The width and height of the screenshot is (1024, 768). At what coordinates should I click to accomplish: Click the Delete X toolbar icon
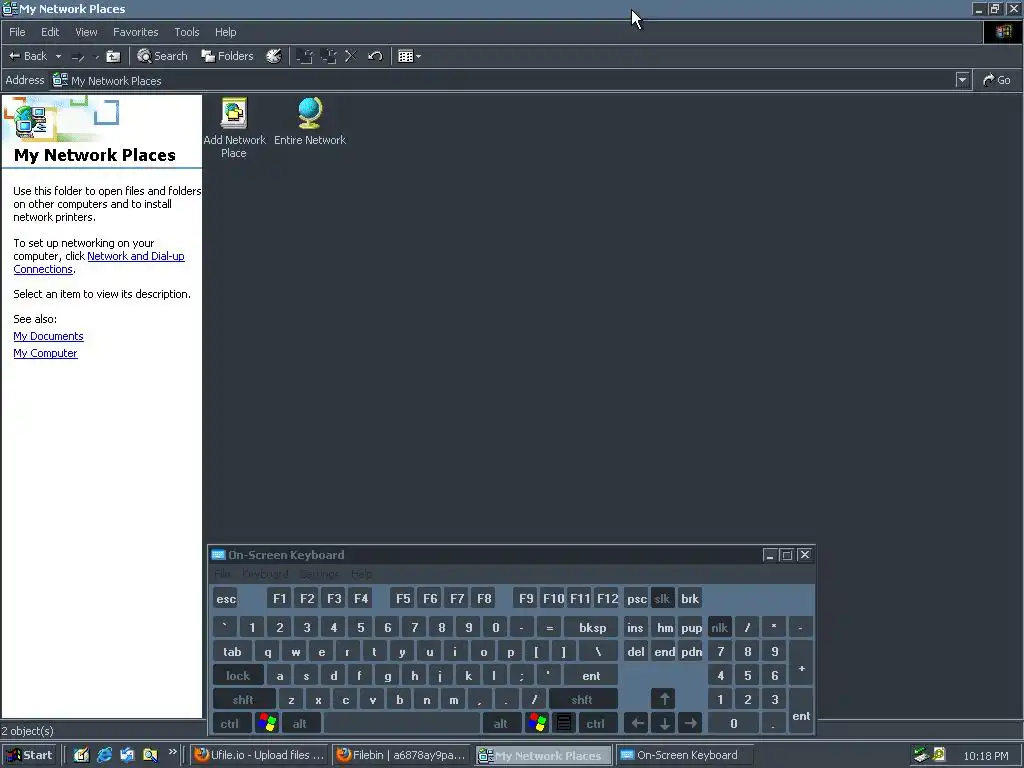(x=351, y=56)
